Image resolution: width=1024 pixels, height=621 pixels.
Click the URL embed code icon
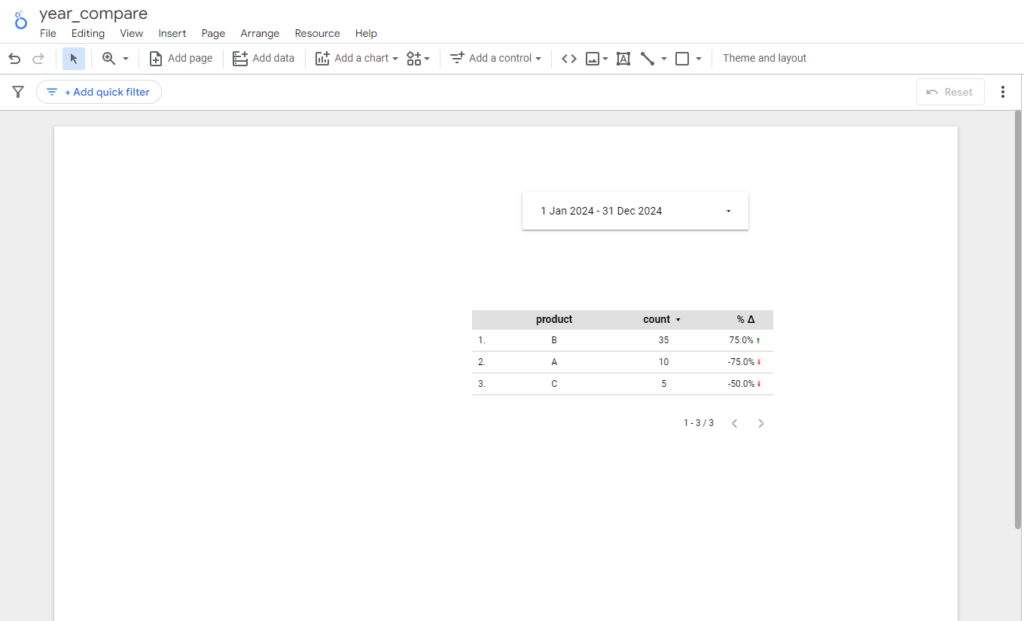569,59
